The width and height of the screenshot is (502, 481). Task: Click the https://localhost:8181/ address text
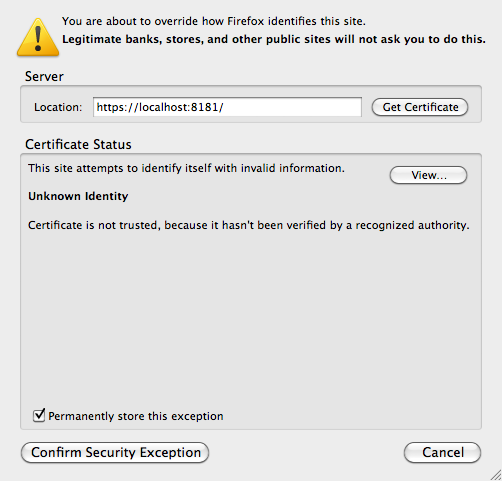(x=160, y=107)
